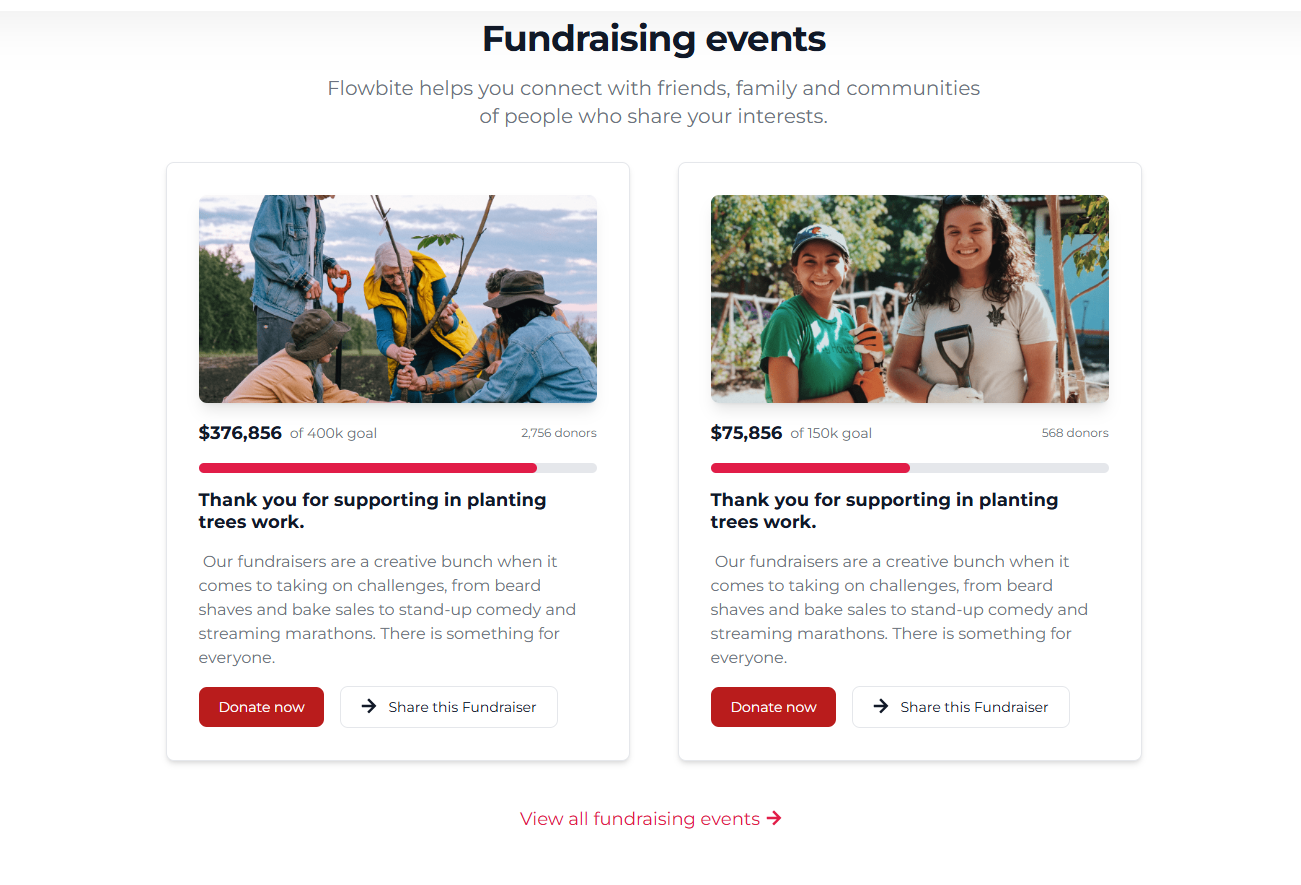Viewport: 1301px width, 885px height.
Task: Open the two smiling volunteers photo
Action: [x=909, y=299]
